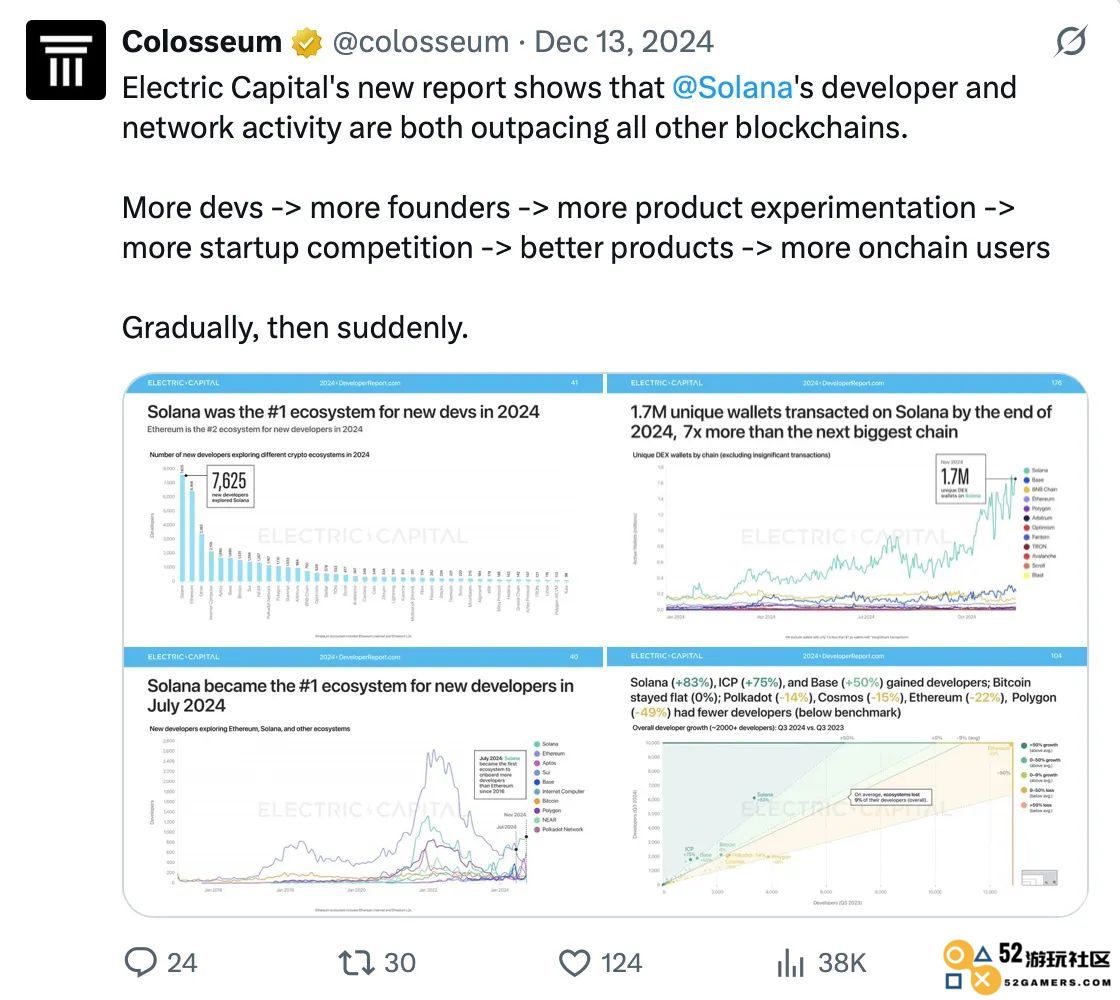The height and width of the screenshot is (1000, 1120).
Task: Open the new devs bar chart image
Action: (364, 508)
